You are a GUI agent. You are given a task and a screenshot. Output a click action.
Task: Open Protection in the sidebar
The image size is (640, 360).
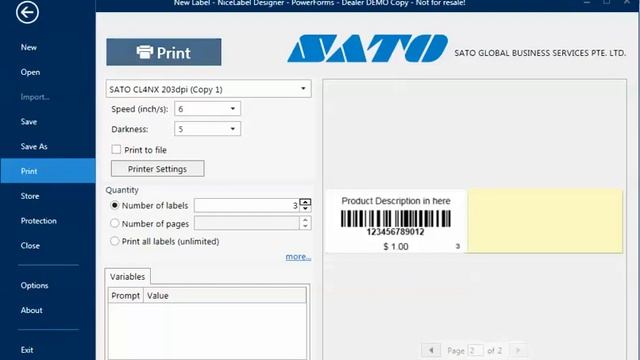(x=38, y=221)
